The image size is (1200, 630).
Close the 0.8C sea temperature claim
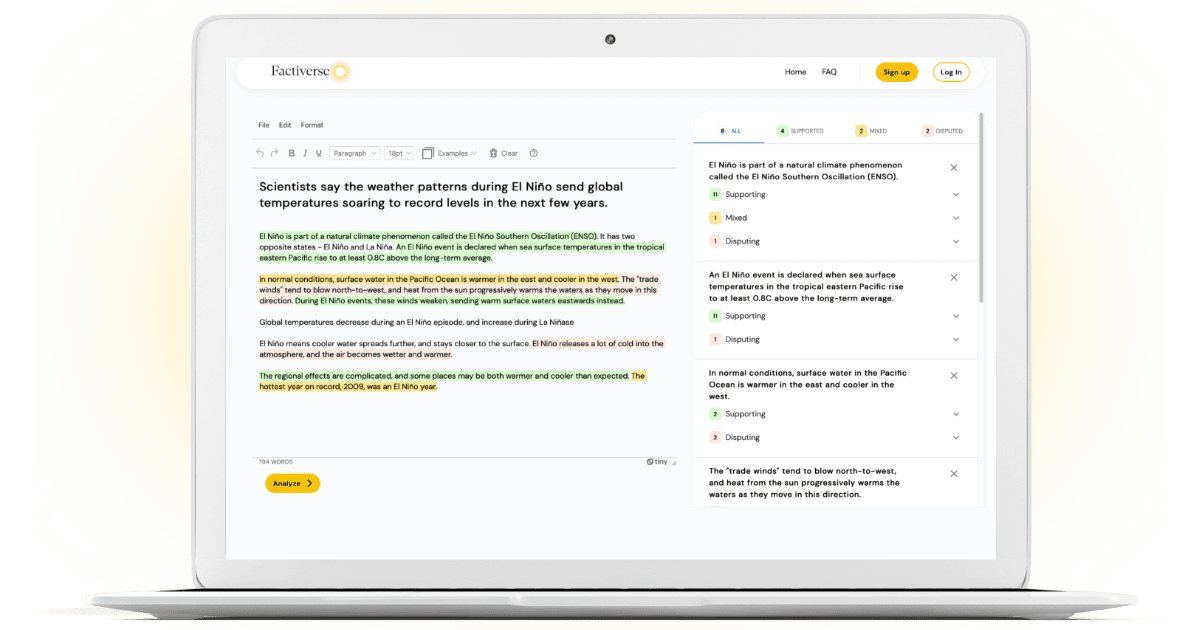pos(953,278)
